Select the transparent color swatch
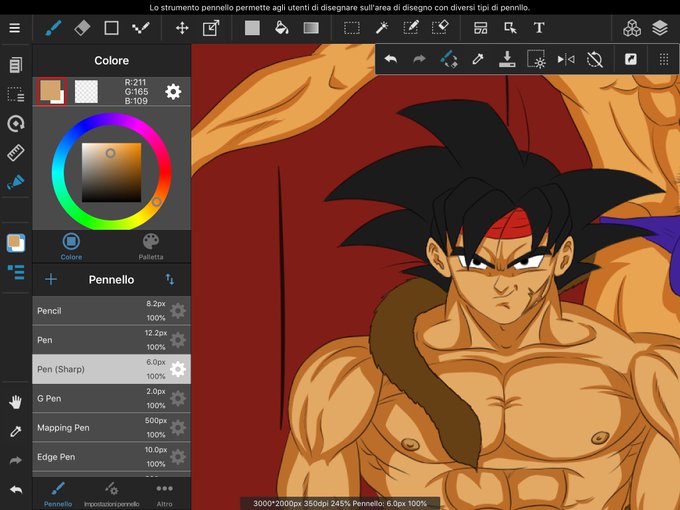The image size is (680, 510). click(86, 92)
